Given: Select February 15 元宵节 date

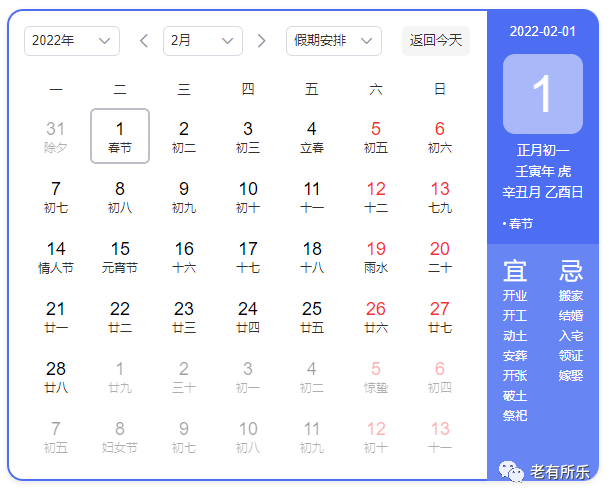Looking at the screenshot, I should click(x=120, y=257).
